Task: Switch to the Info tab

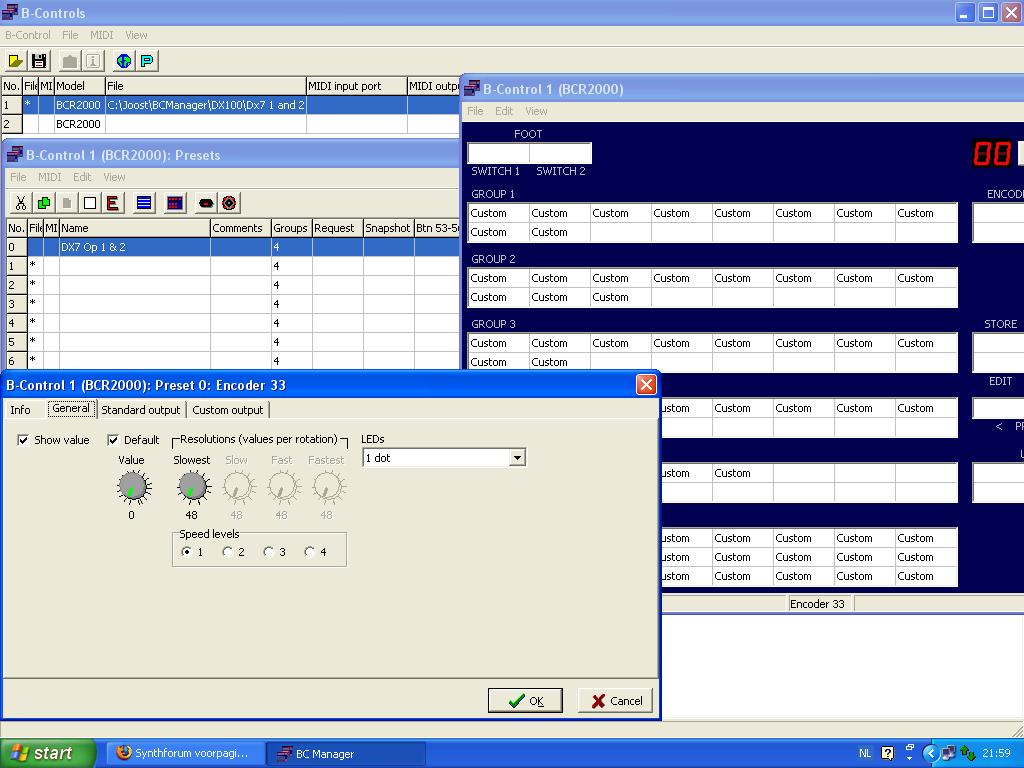Action: (x=20, y=409)
